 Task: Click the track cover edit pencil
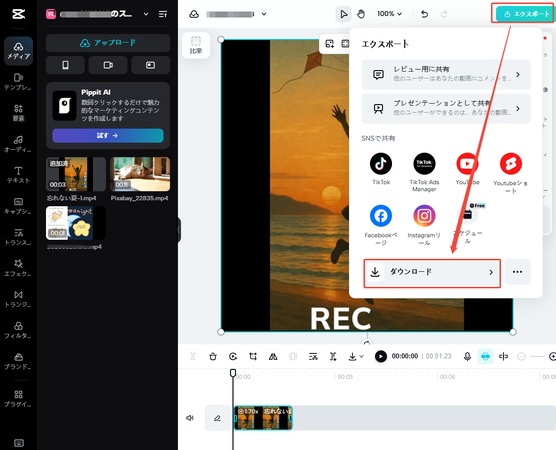(x=217, y=418)
